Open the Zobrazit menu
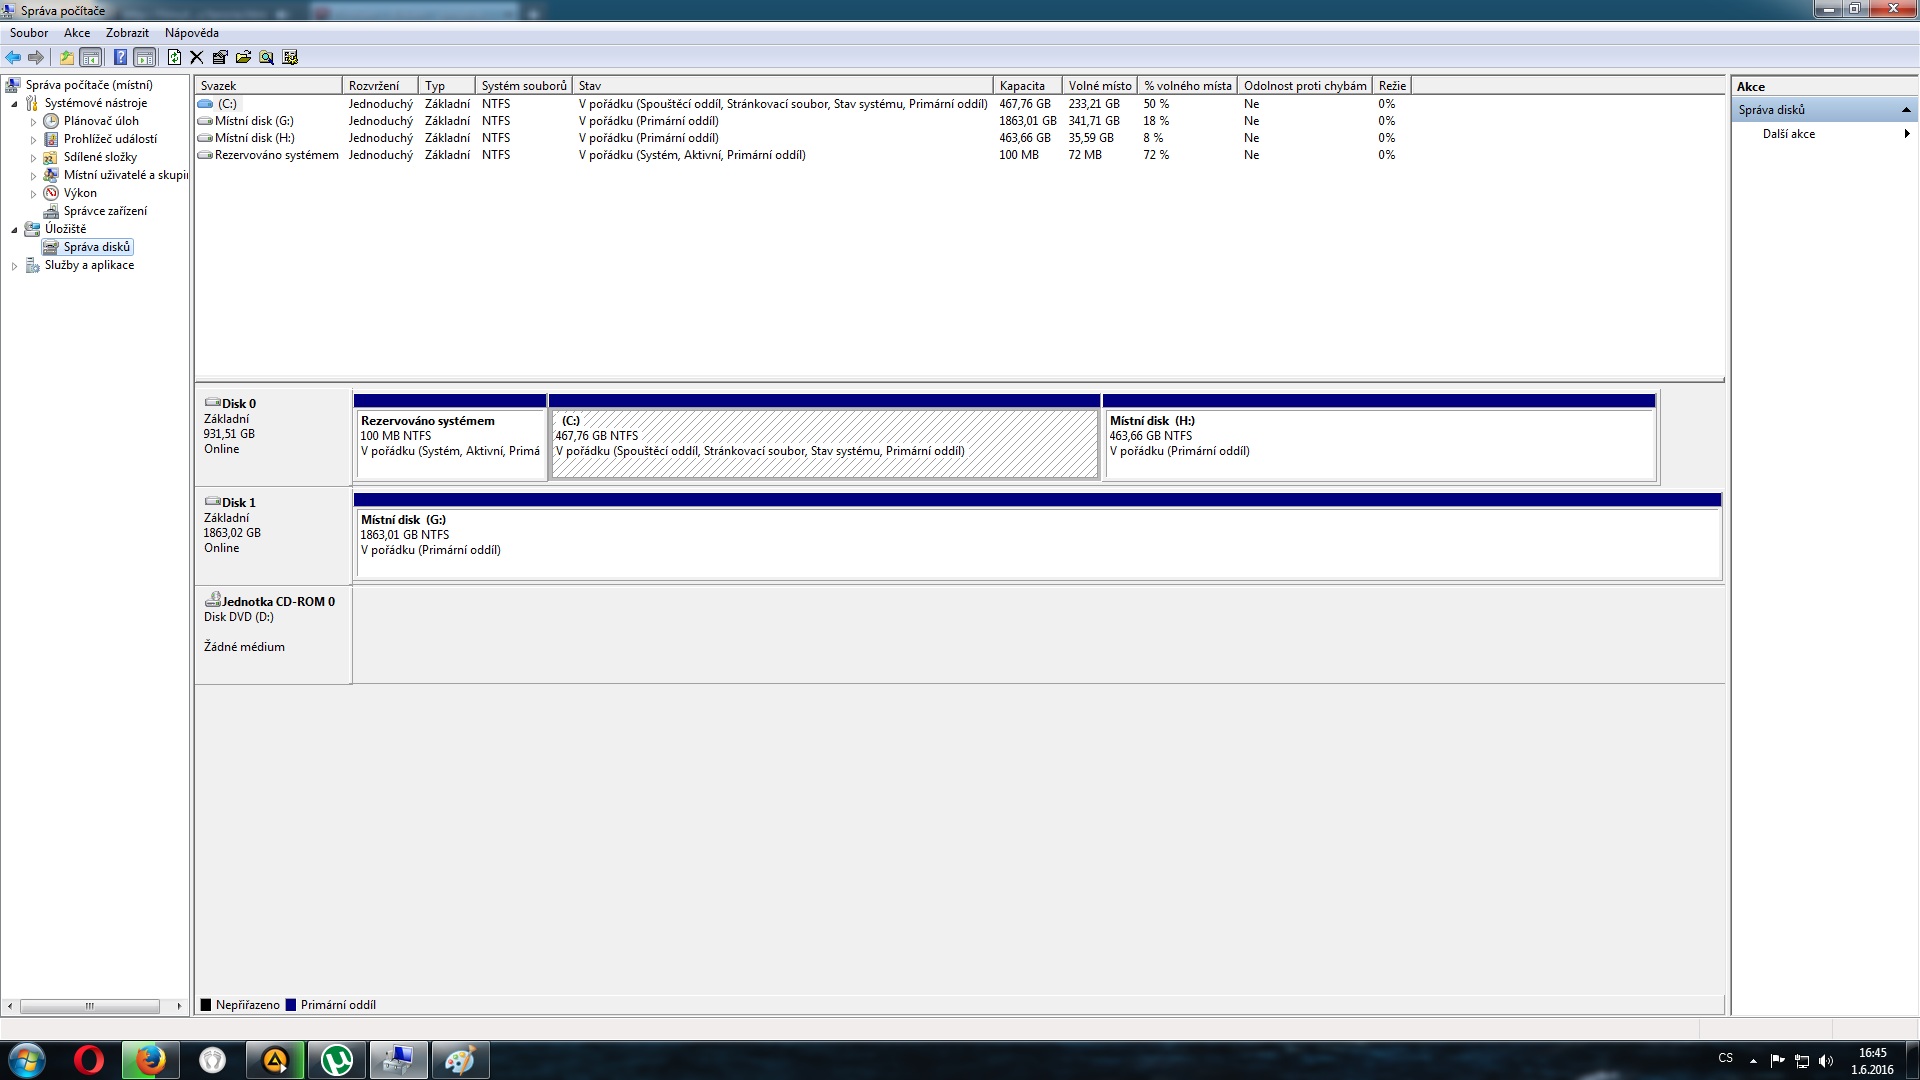 [127, 33]
